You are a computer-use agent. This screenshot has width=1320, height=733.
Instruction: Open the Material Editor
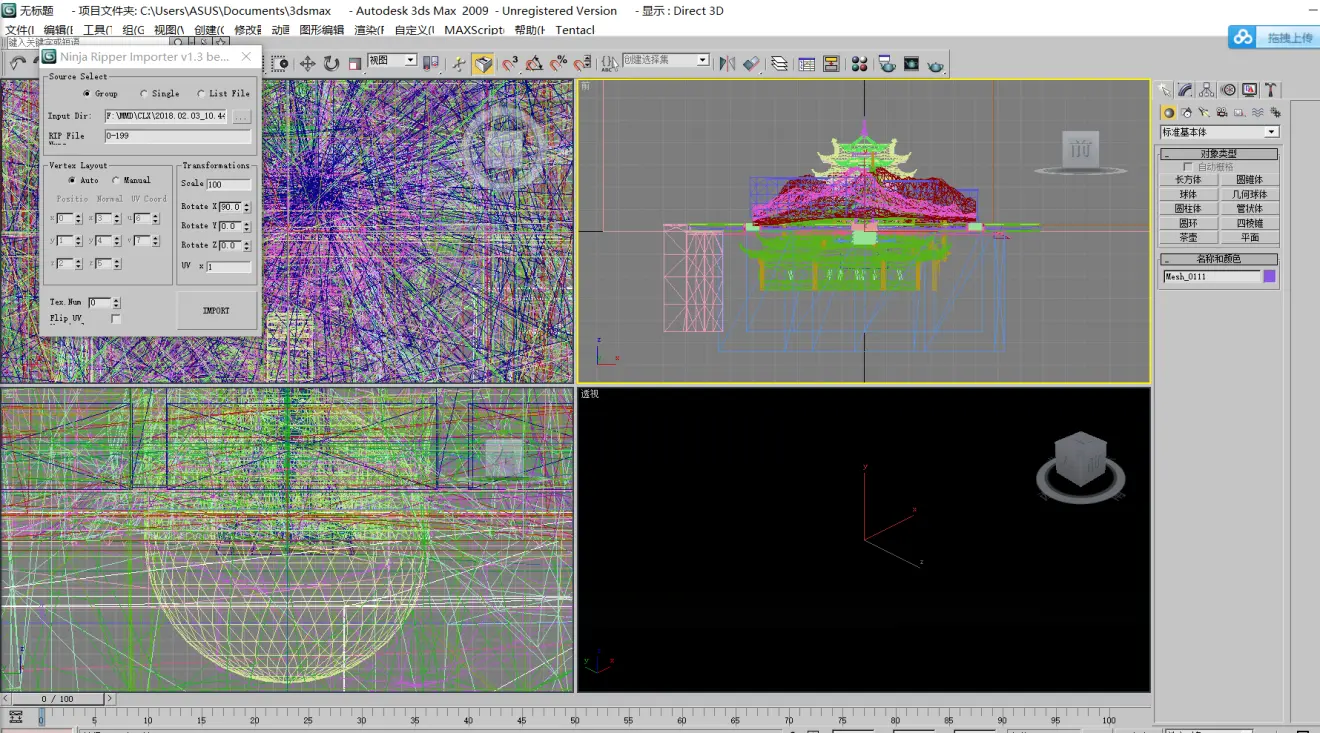coord(859,64)
